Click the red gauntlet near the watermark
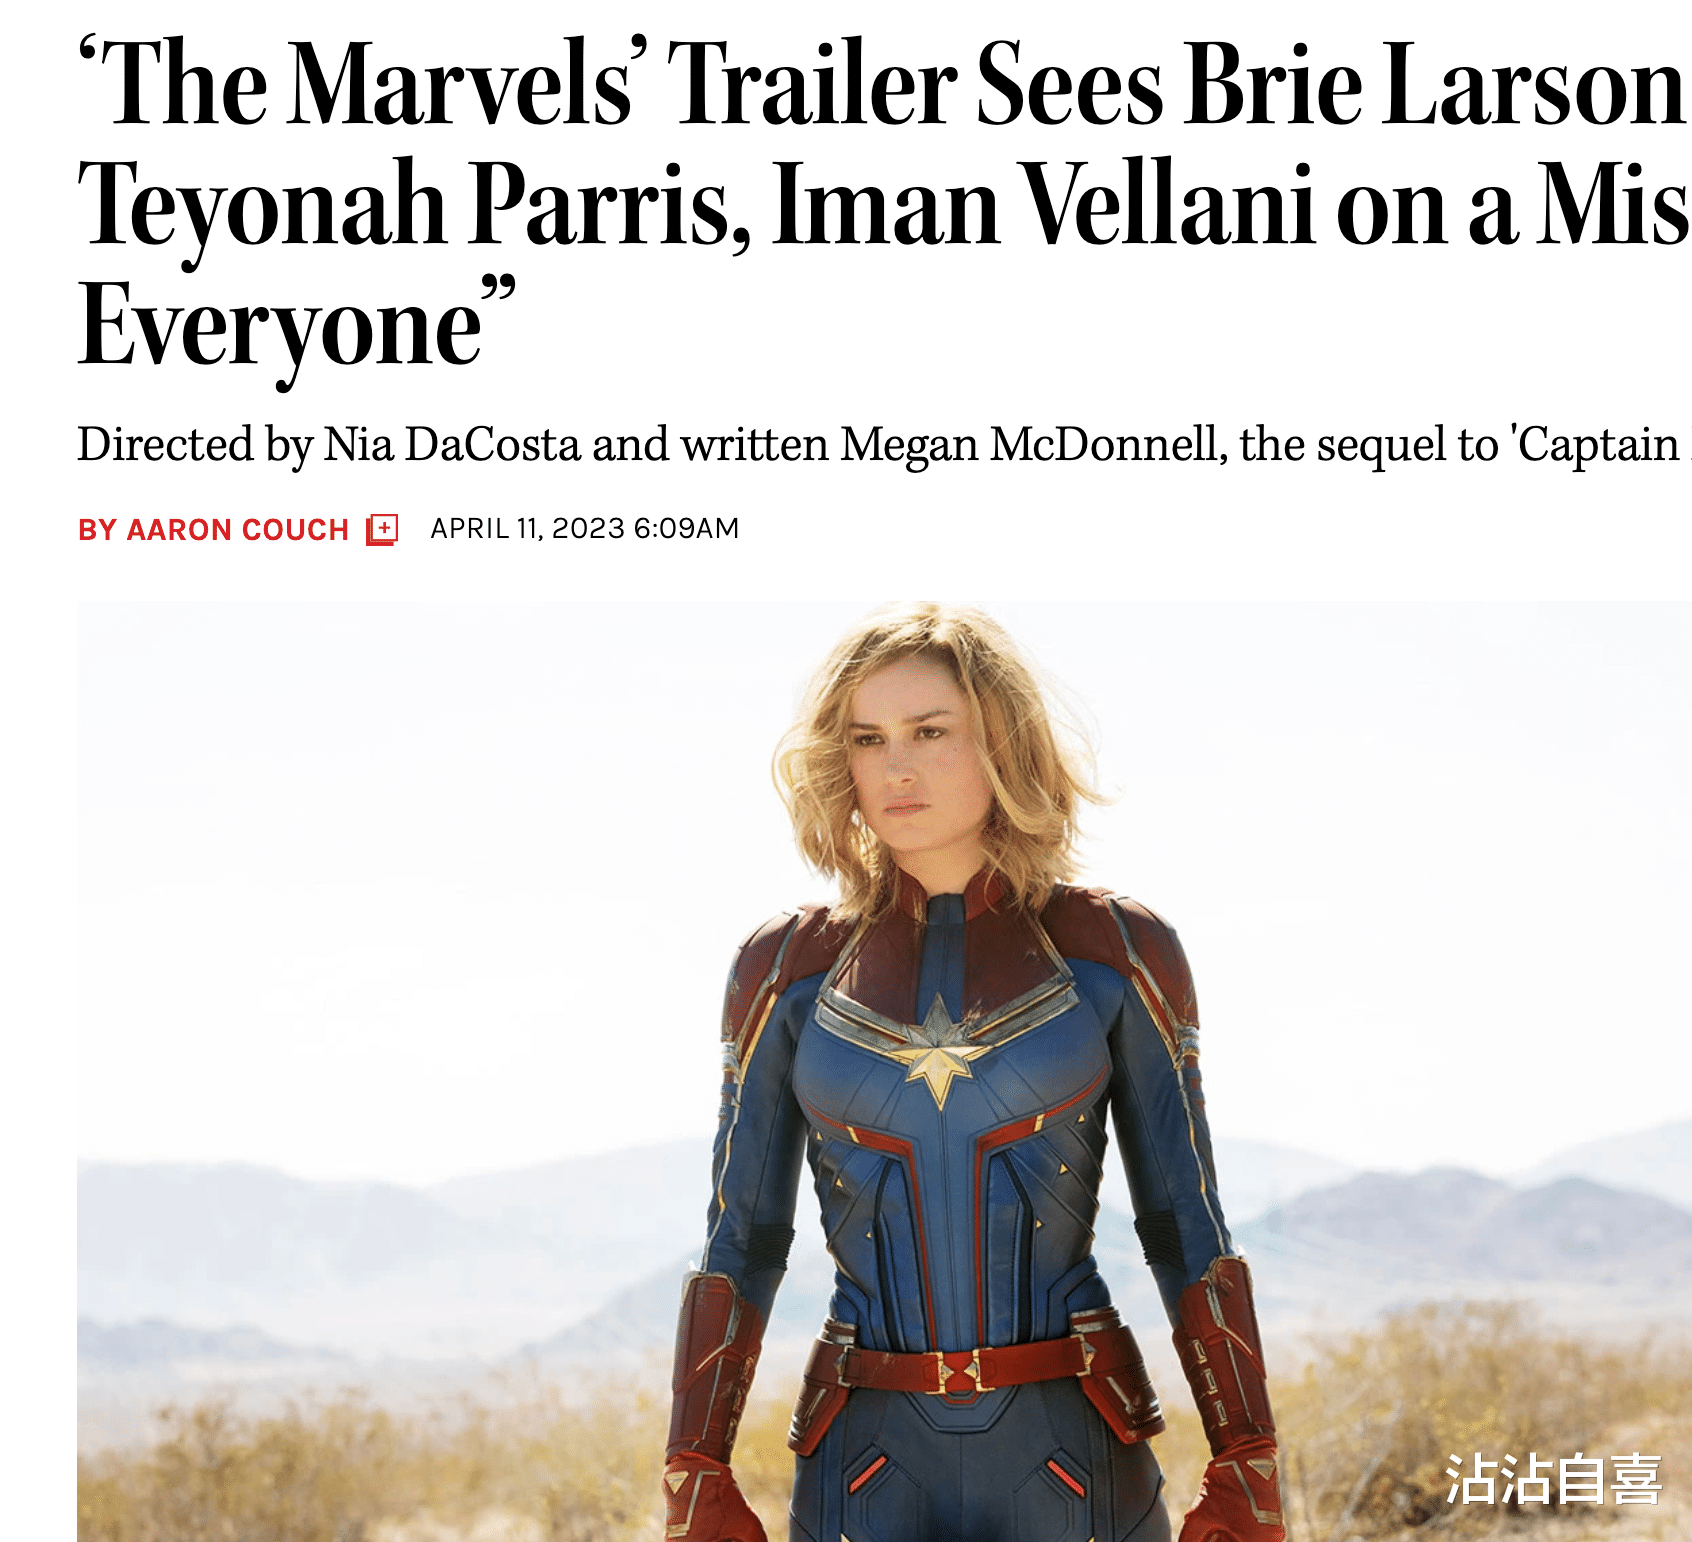Image resolution: width=1692 pixels, height=1542 pixels. [x=1228, y=1400]
